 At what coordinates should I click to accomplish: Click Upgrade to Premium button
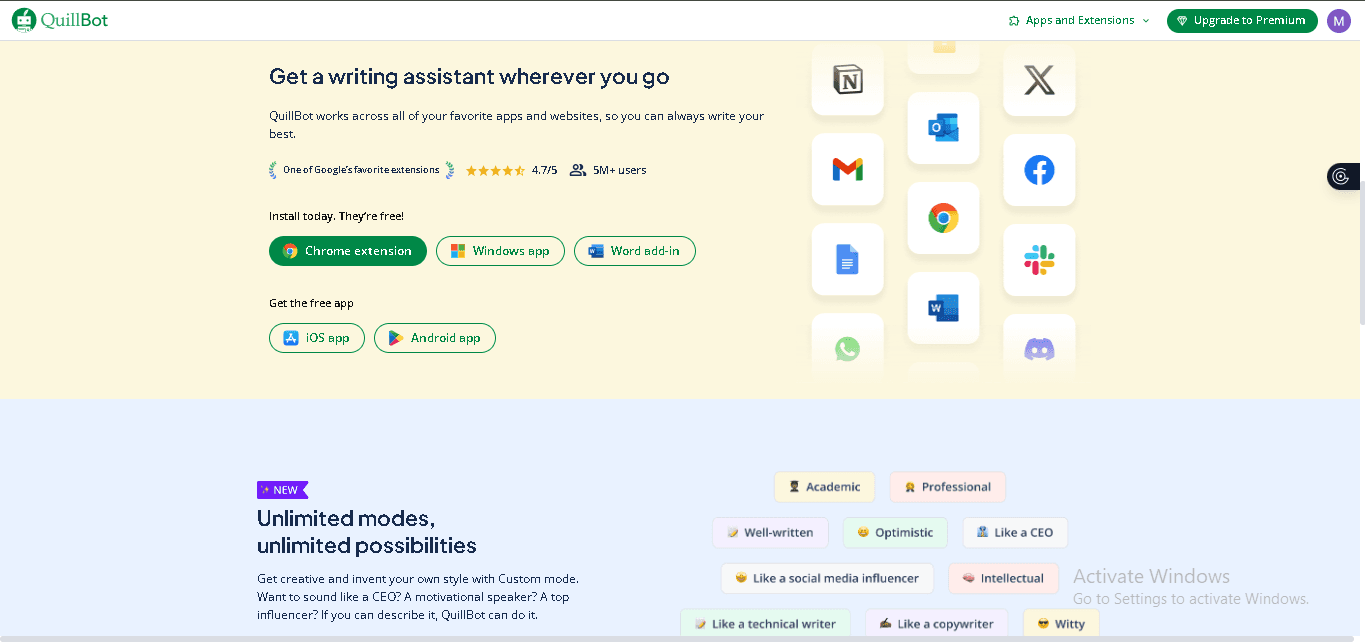point(1241,20)
